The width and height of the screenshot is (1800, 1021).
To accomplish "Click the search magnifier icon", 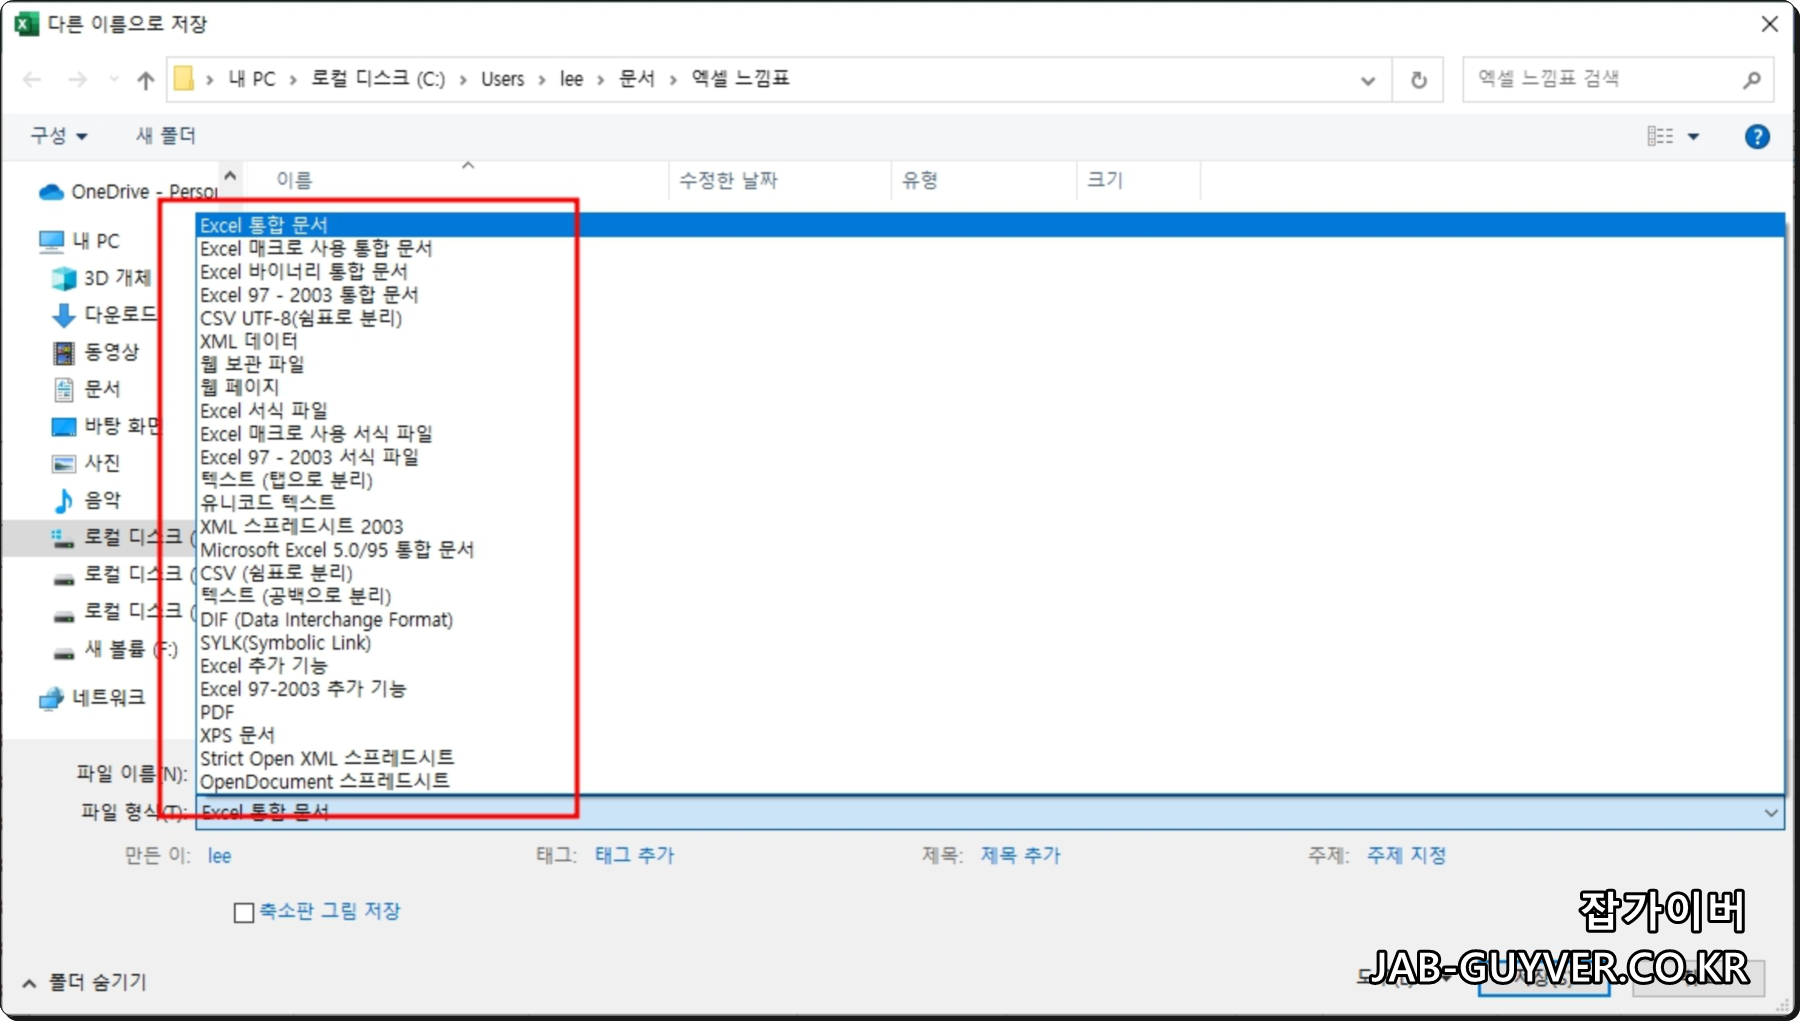I will [x=1751, y=80].
